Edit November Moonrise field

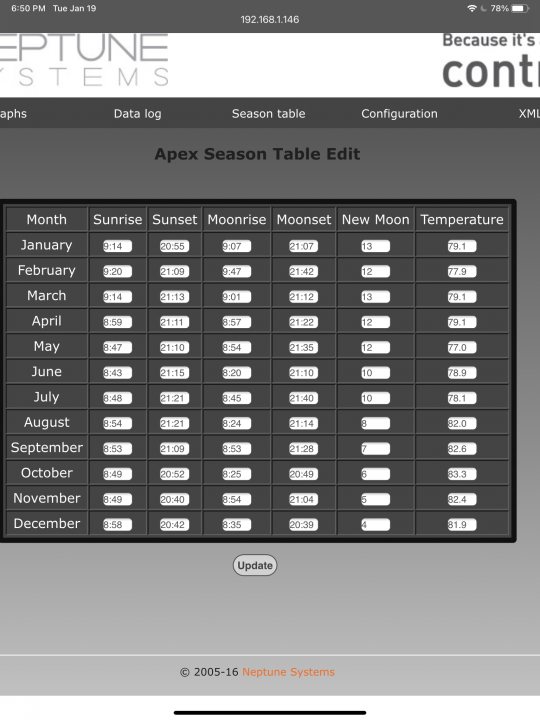[236, 499]
